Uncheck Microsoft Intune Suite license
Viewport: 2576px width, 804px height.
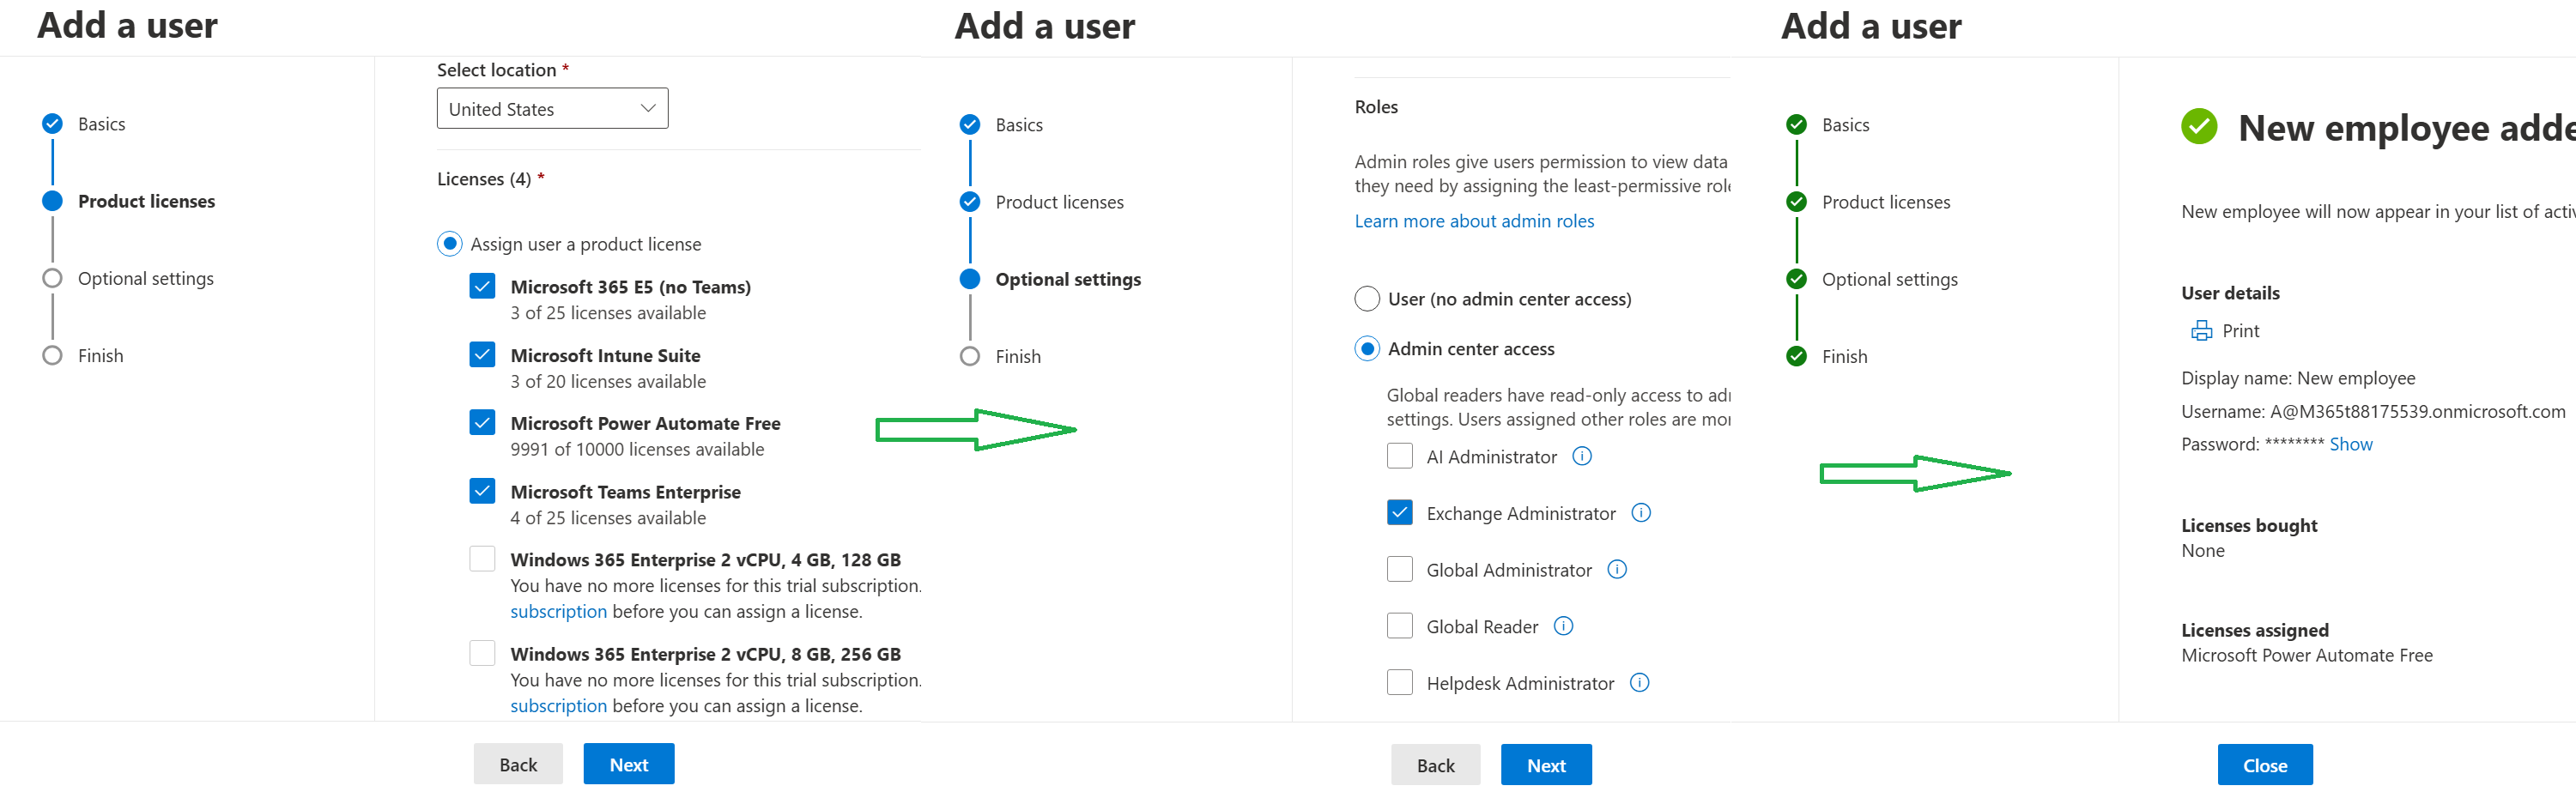tap(482, 355)
